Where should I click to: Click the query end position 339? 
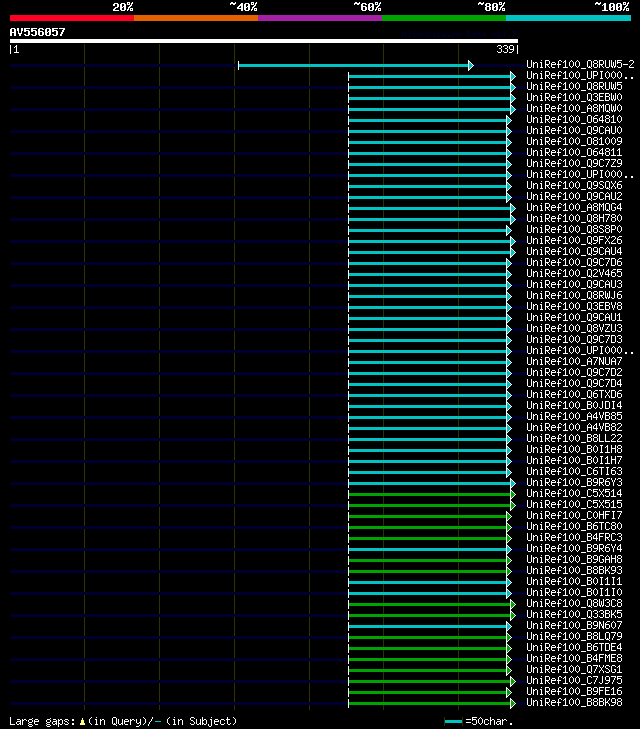(x=505, y=49)
